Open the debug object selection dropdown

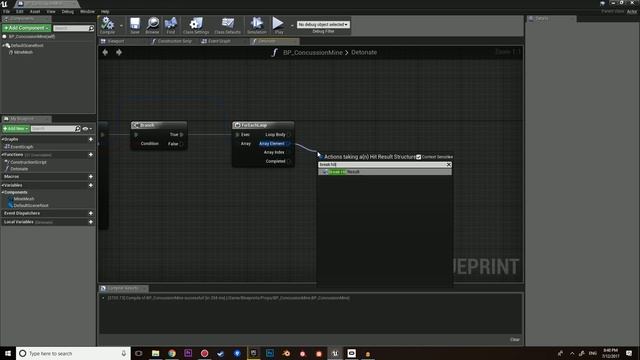323,24
